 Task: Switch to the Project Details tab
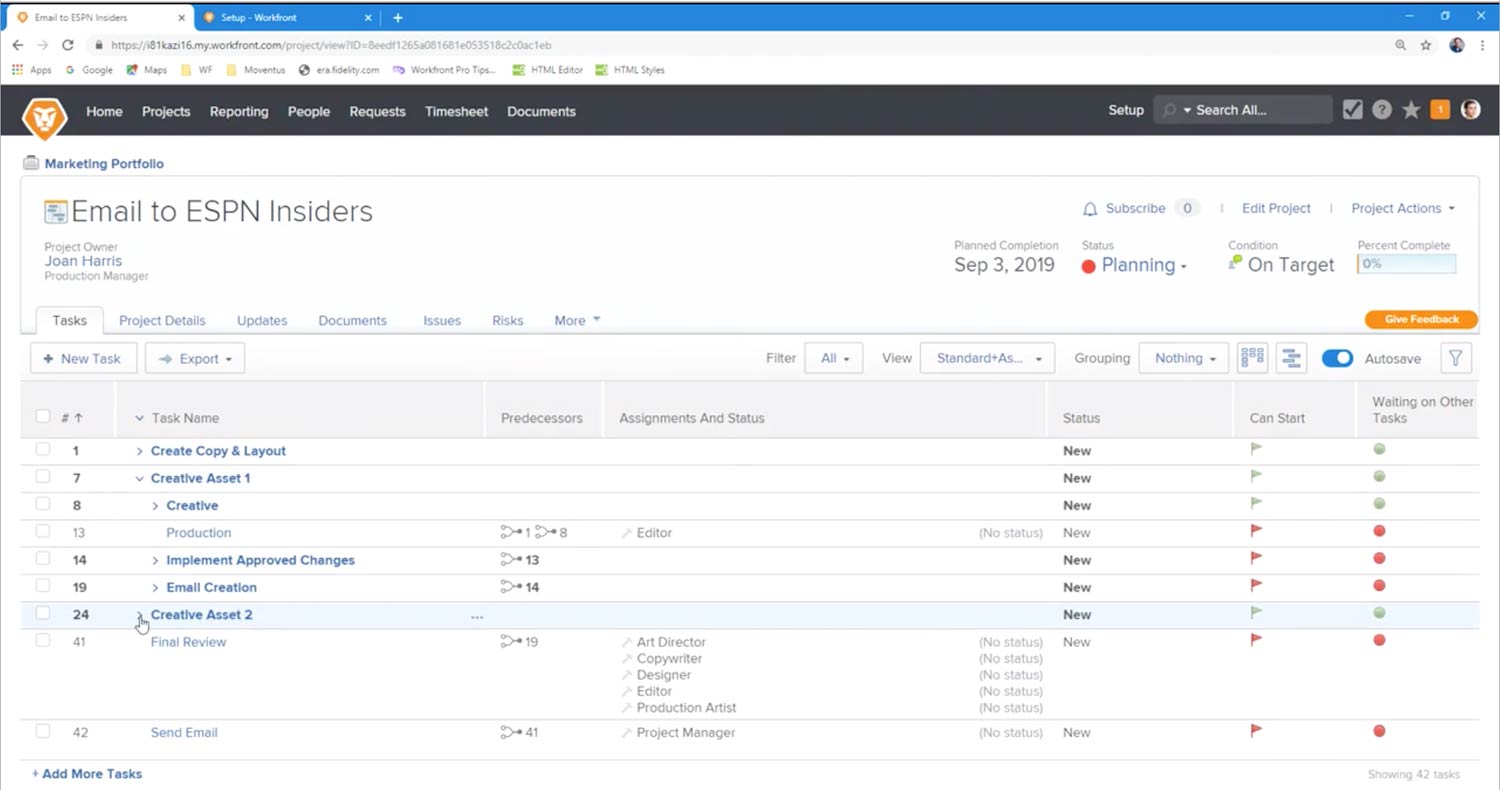click(162, 320)
